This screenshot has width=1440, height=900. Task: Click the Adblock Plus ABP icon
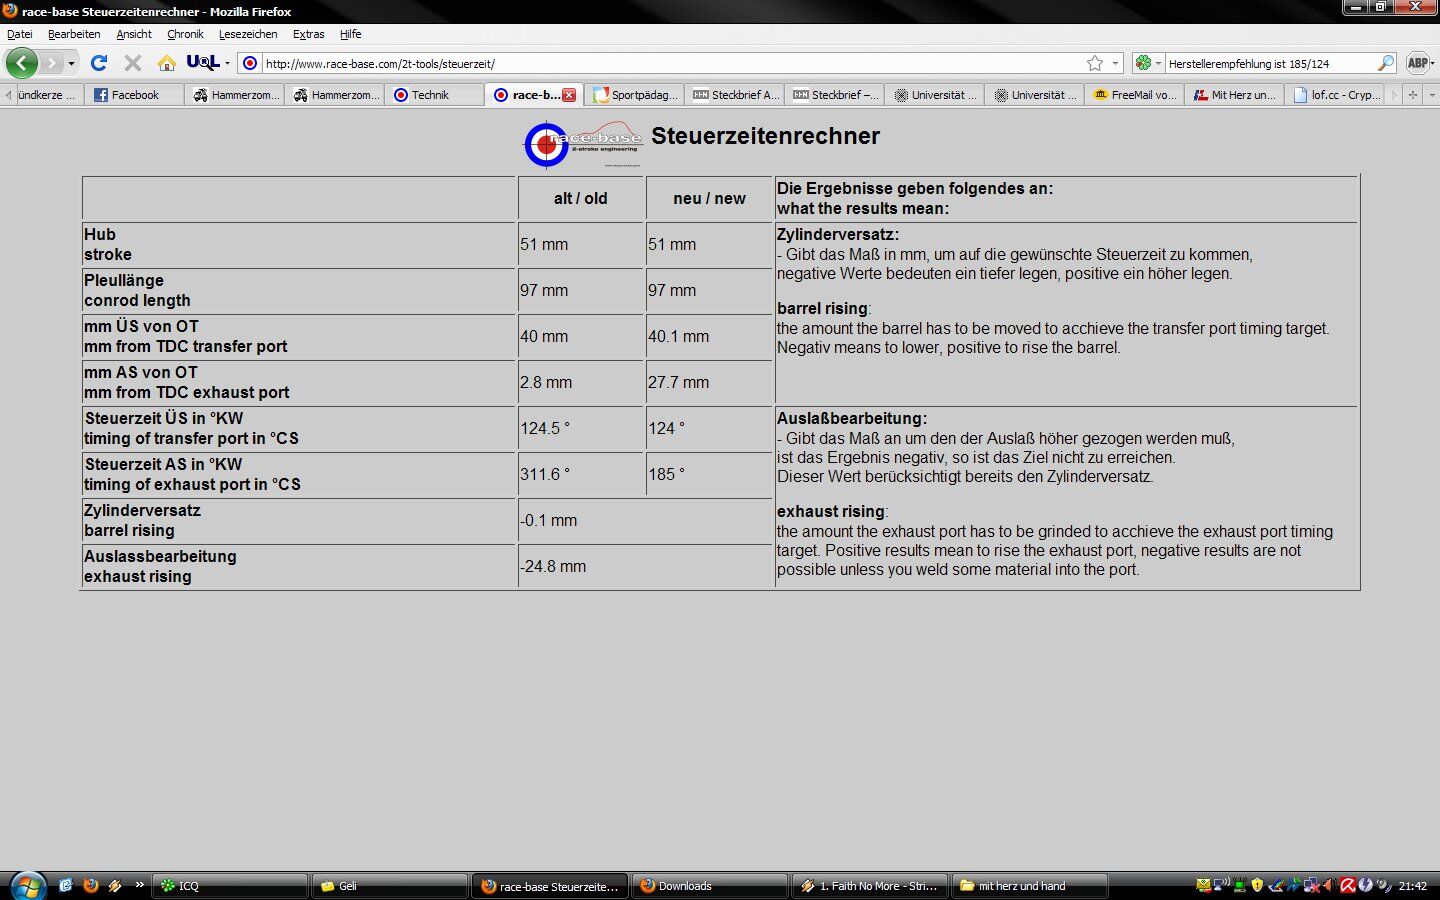tap(1417, 63)
